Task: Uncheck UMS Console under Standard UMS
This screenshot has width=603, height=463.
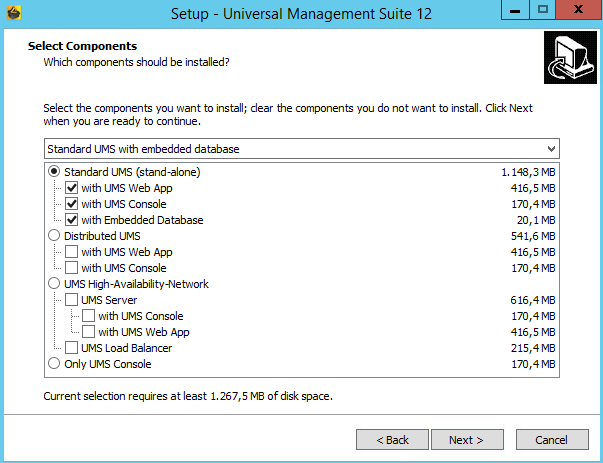Action: (x=72, y=204)
